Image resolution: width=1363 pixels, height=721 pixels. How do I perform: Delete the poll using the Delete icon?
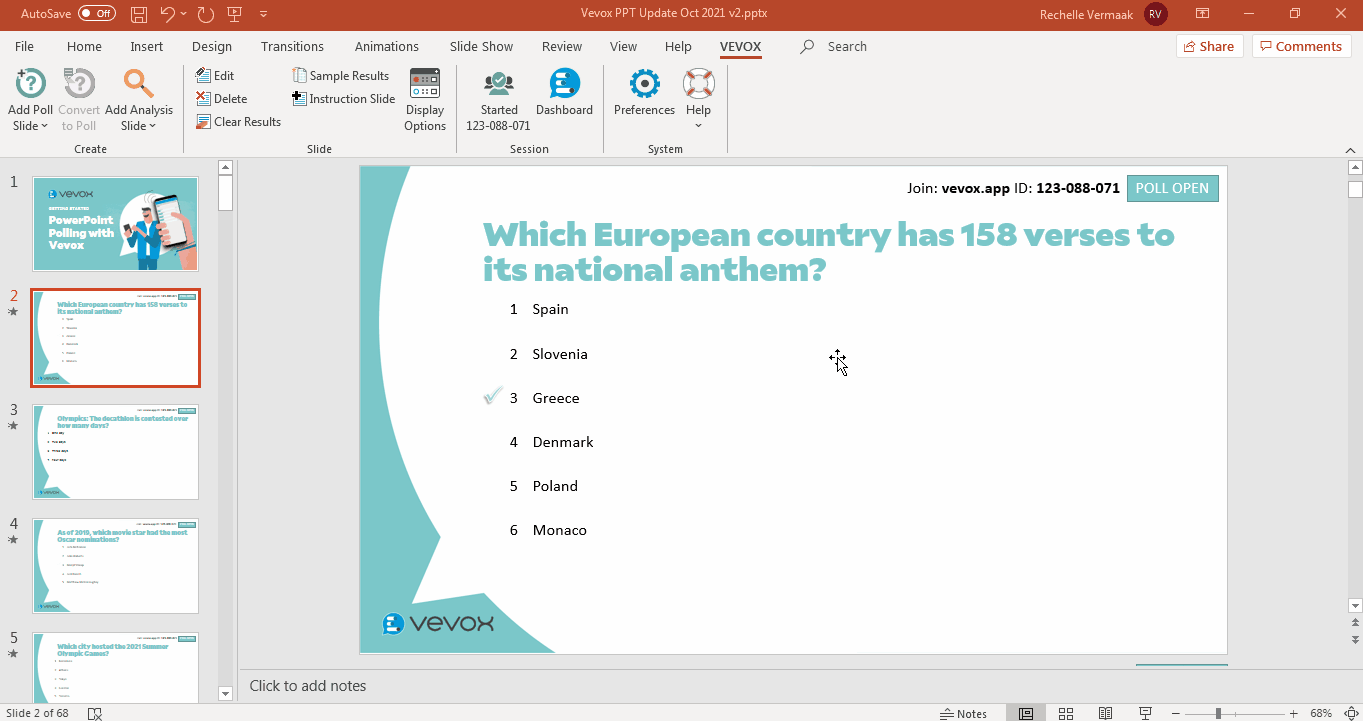click(222, 99)
